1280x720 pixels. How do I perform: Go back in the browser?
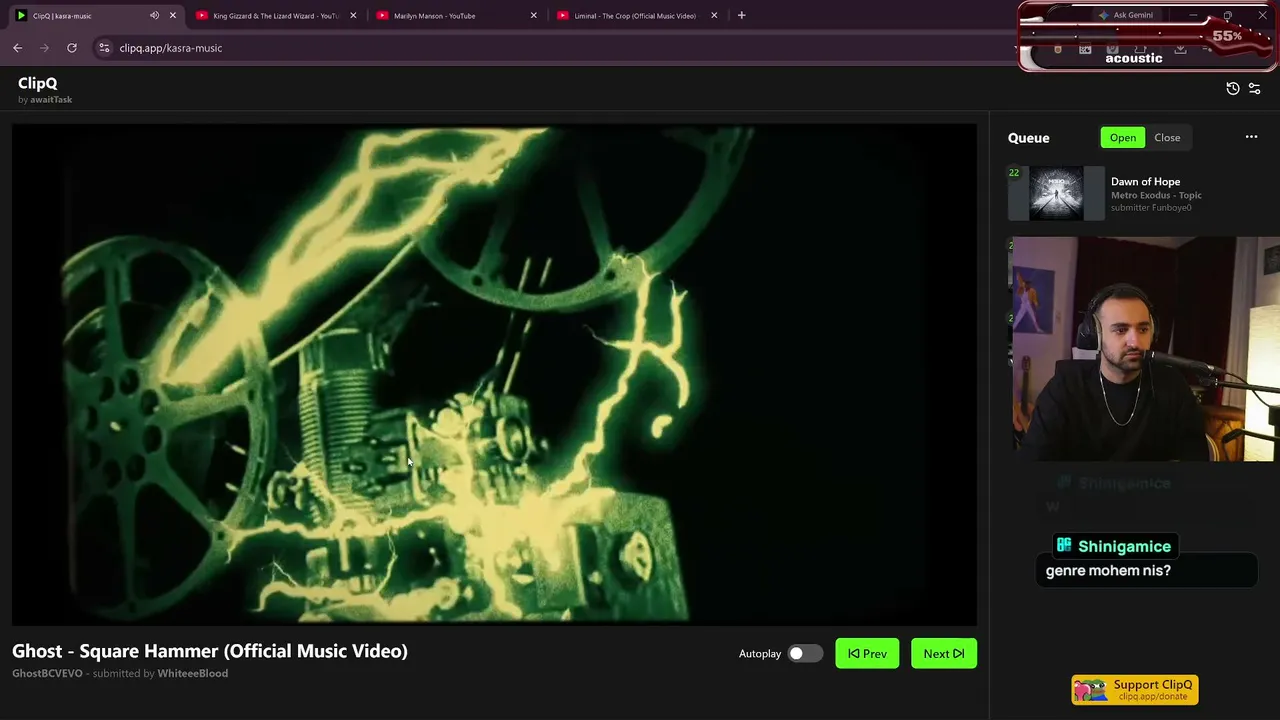pyautogui.click(x=17, y=48)
